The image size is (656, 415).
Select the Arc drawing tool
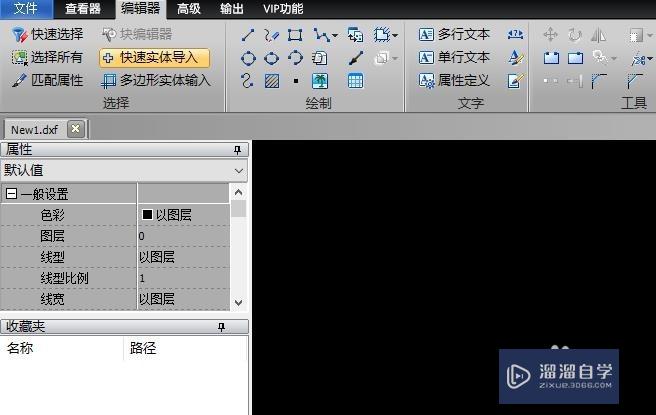click(x=295, y=58)
